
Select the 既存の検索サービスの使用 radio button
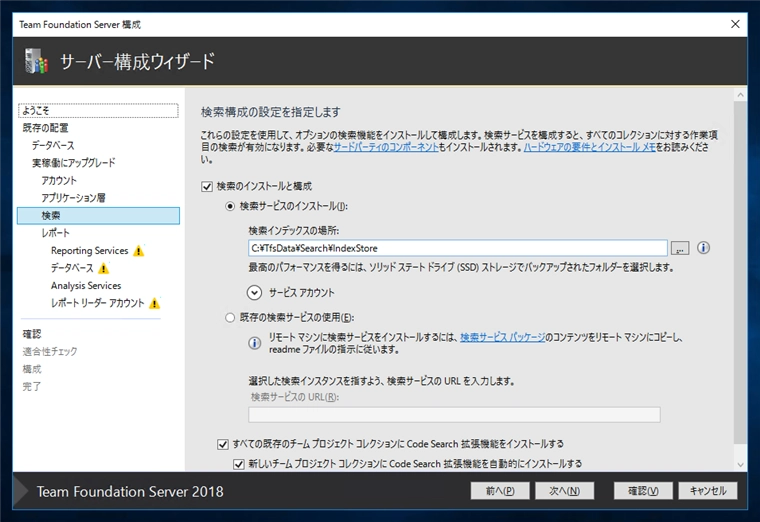click(x=230, y=318)
